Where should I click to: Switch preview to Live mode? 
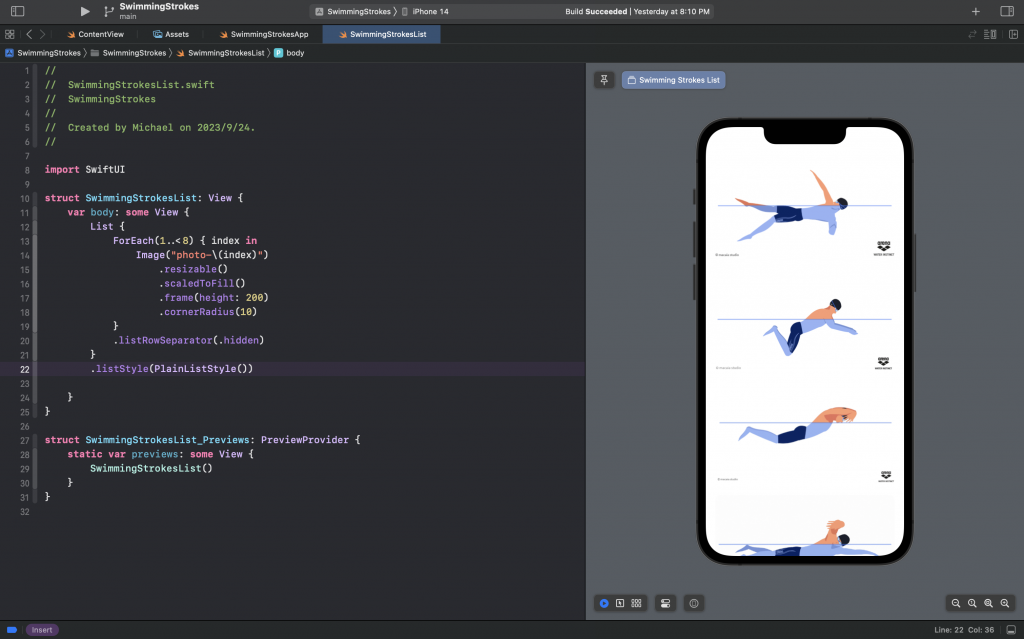604,603
